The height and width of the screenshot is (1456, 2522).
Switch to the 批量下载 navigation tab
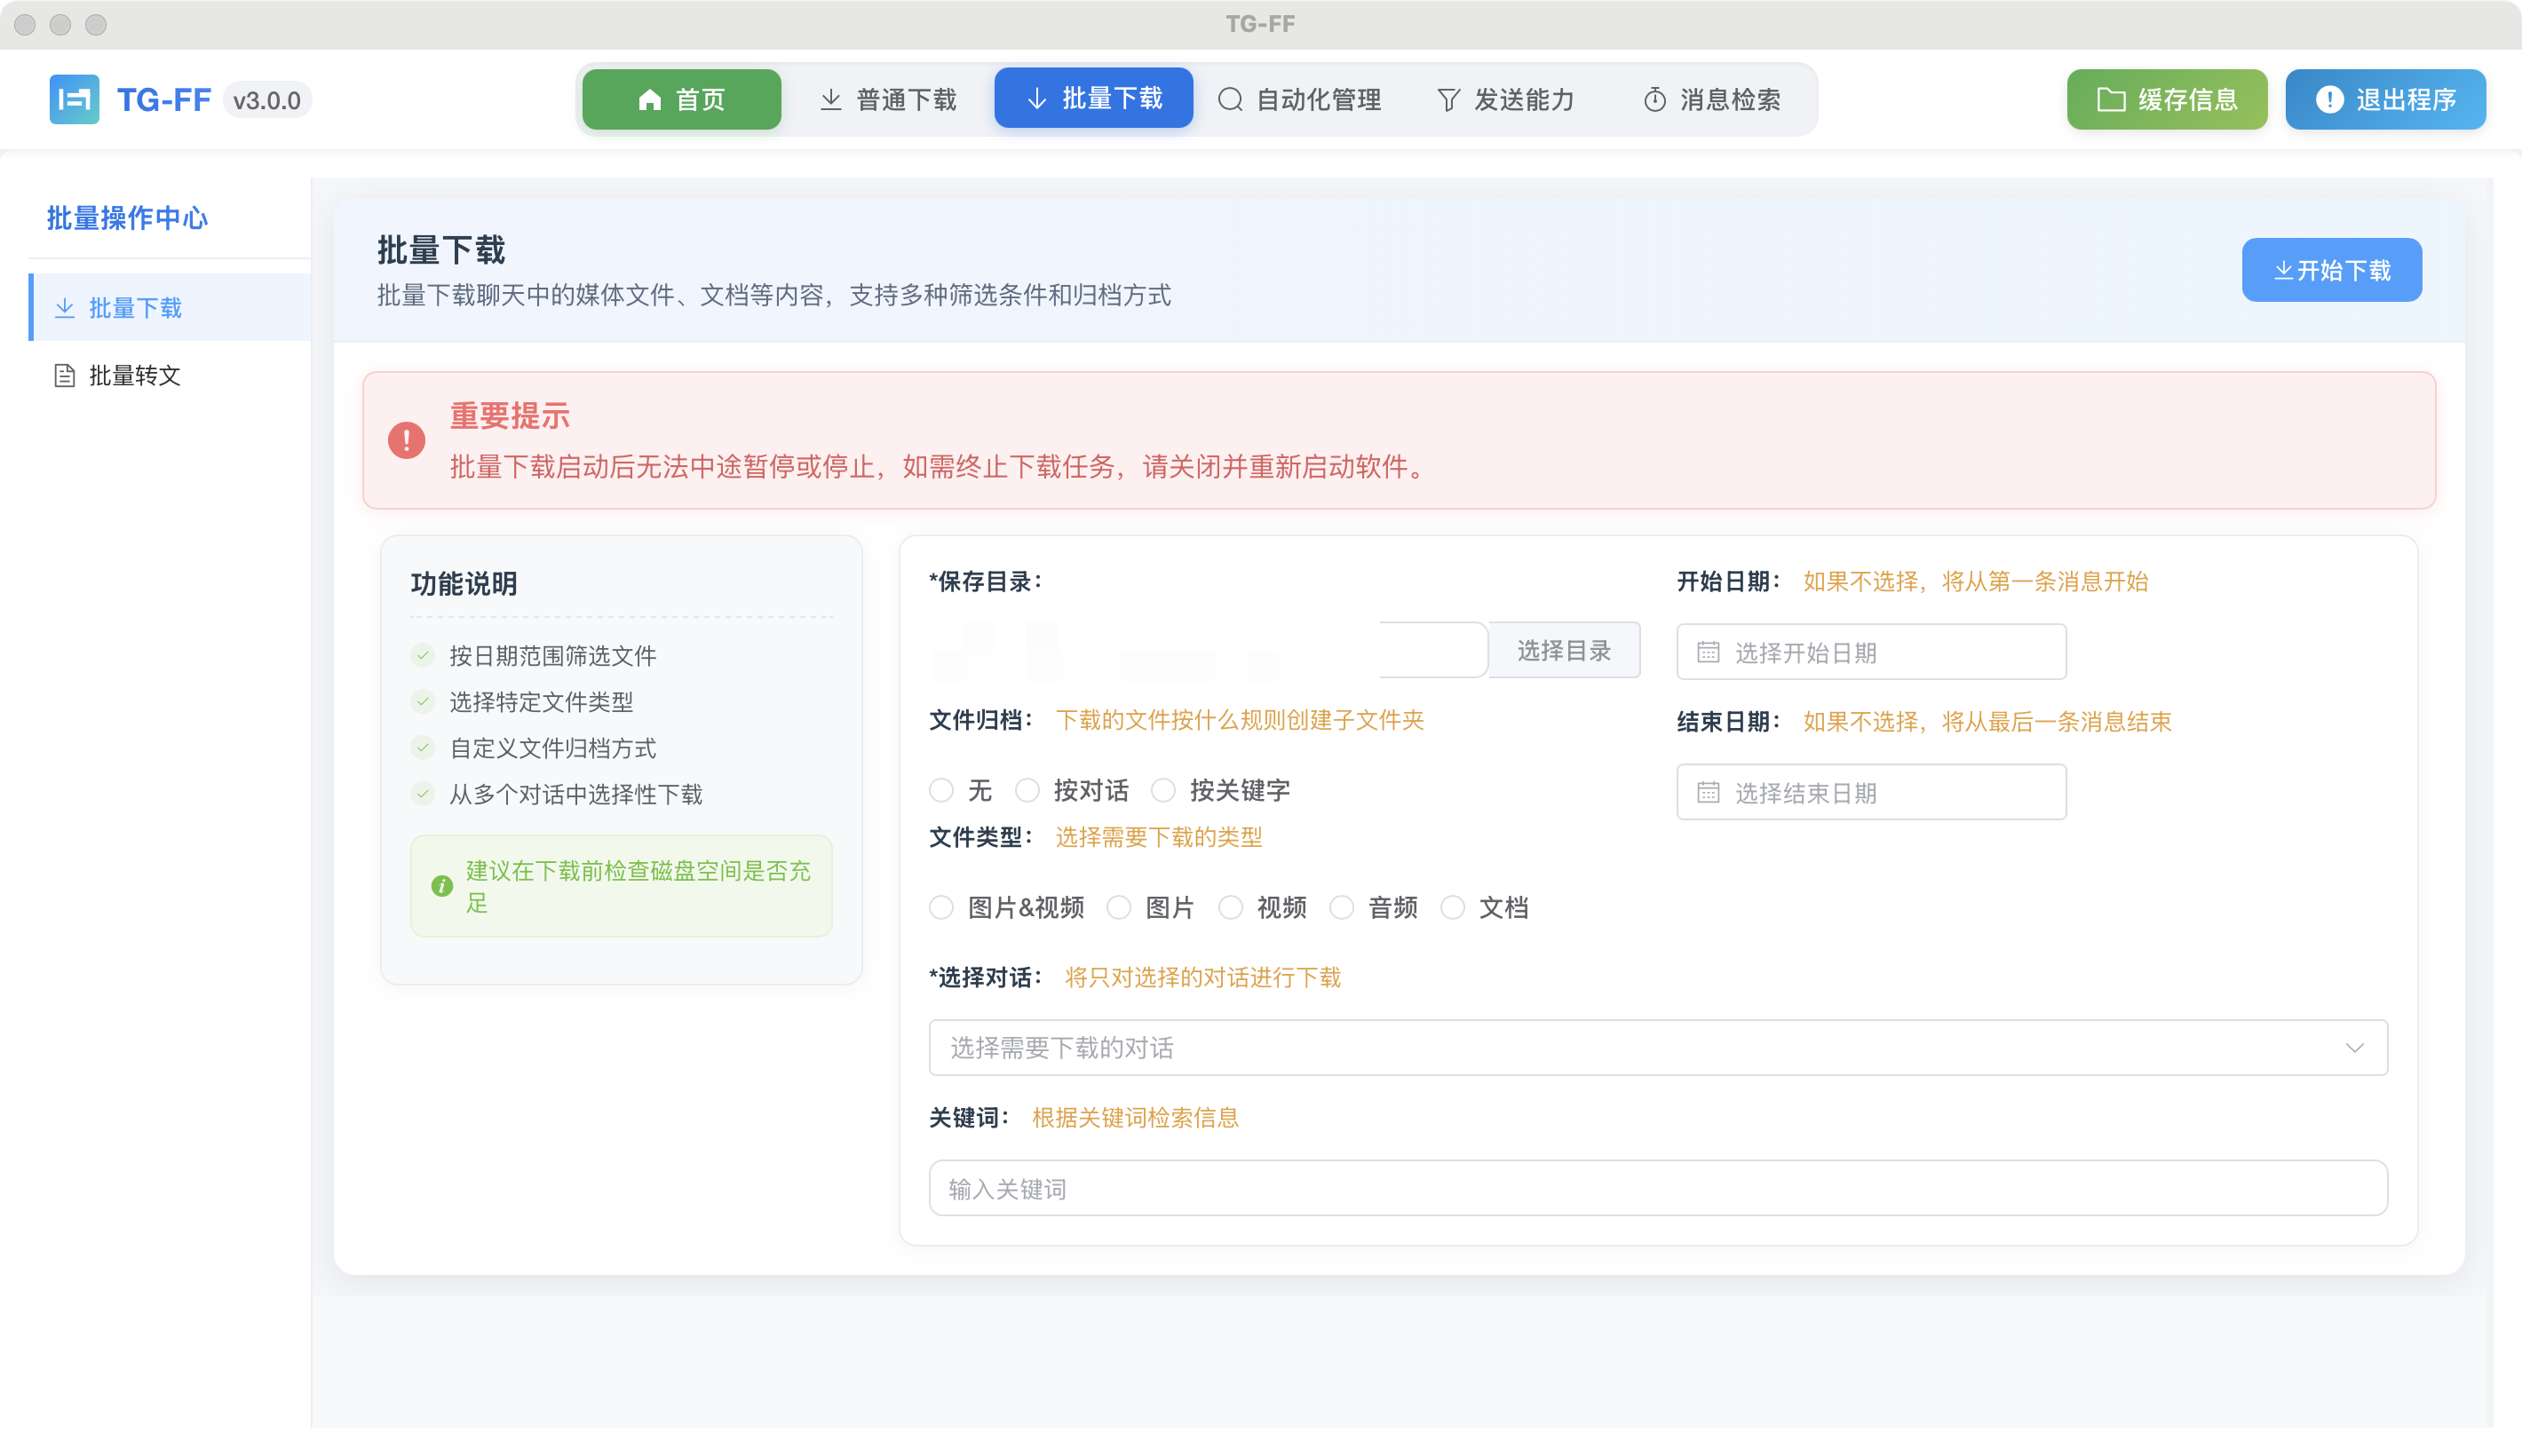point(1092,98)
